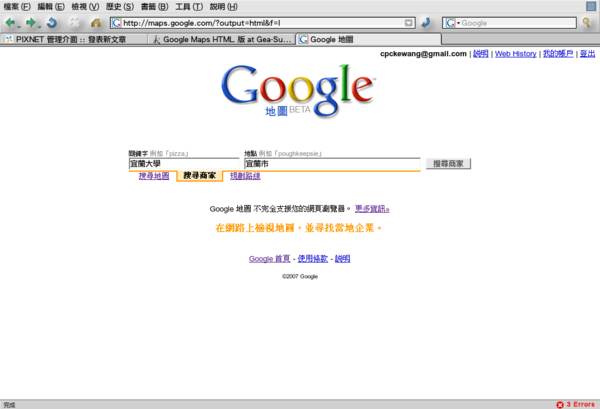Open the Web History link

pyautogui.click(x=515, y=54)
